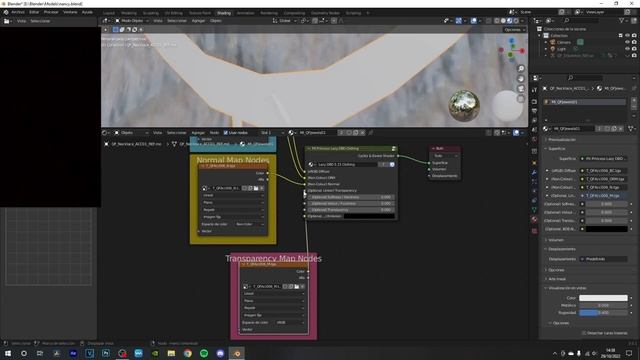Select Camera in the outliner
The image size is (640, 360).
tap(564, 42)
